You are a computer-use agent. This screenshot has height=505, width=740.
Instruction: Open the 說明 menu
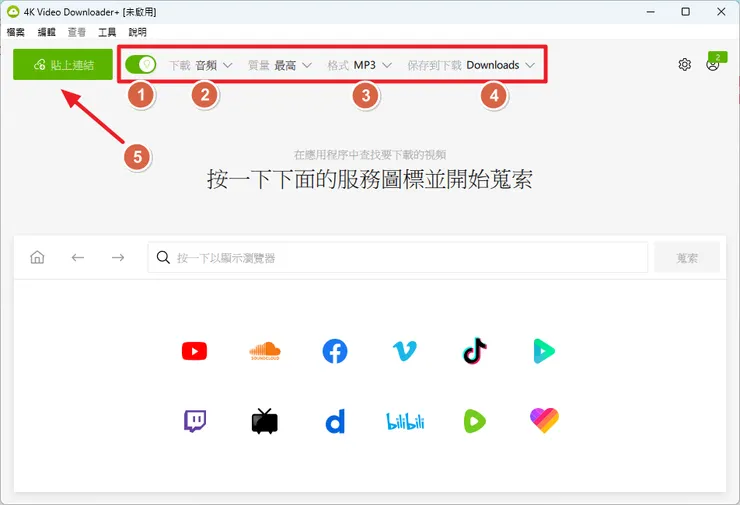coord(137,32)
